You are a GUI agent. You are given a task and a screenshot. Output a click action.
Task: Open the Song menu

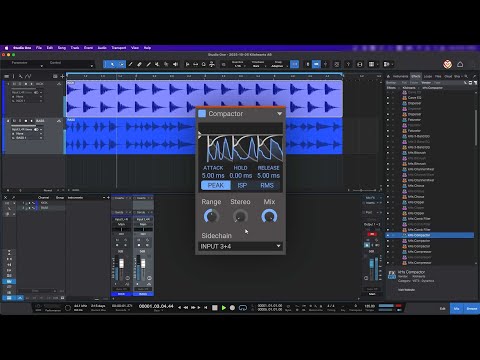point(62,48)
